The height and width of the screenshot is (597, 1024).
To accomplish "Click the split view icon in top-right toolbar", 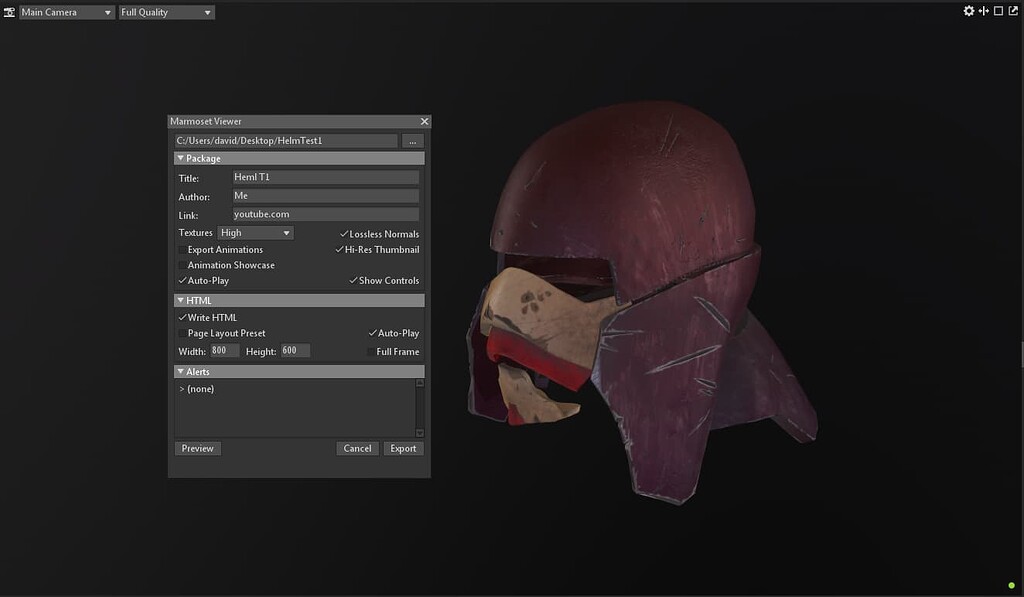I will (982, 10).
